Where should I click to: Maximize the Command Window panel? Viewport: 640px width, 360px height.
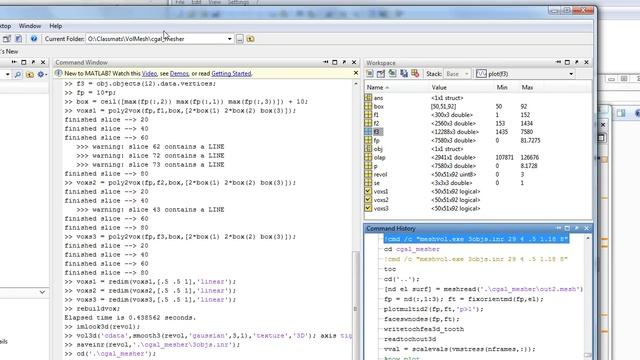point(335,62)
